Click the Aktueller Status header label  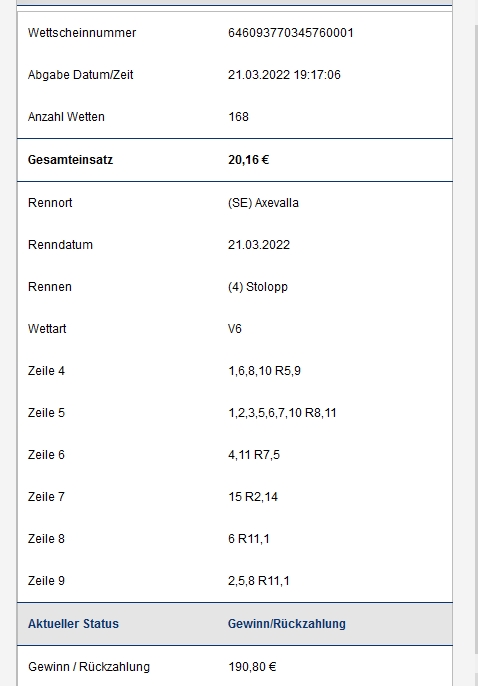[x=73, y=623]
